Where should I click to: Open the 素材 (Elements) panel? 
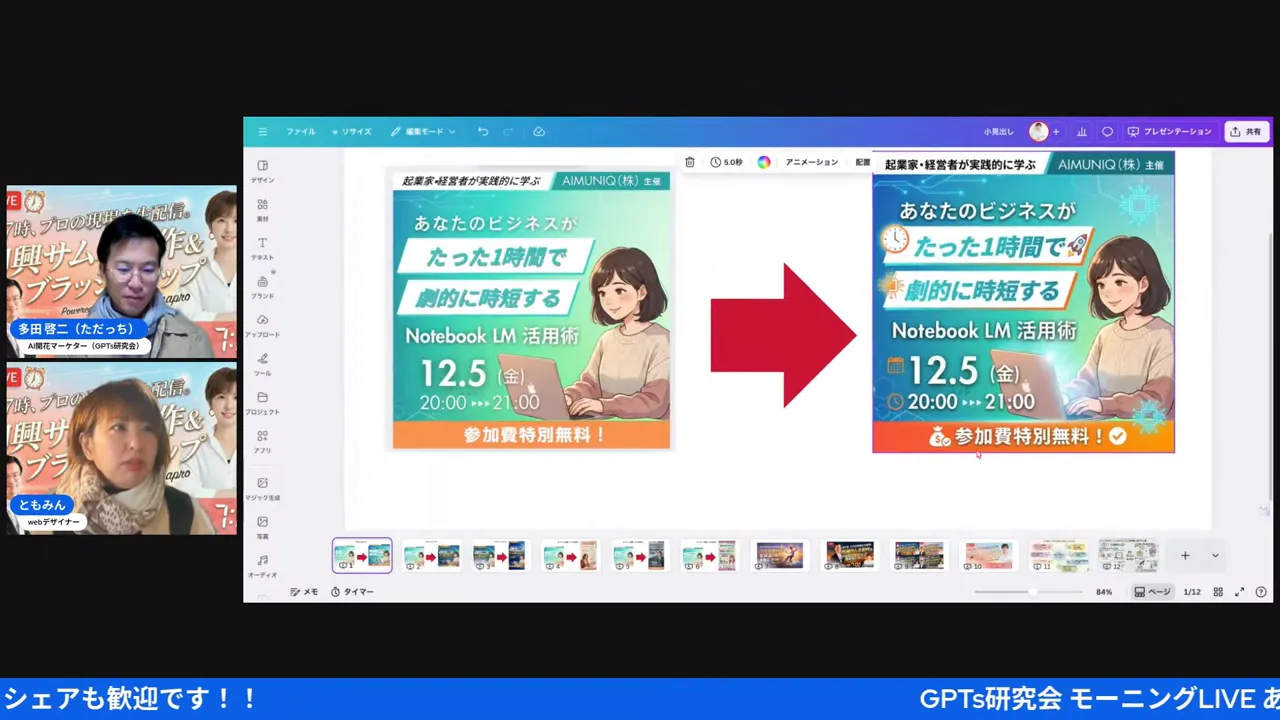(x=262, y=211)
